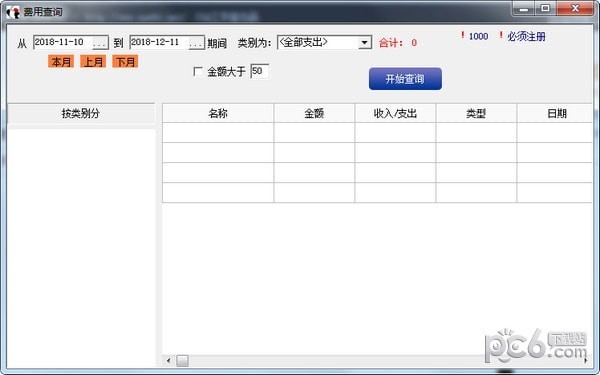
Task: Maximize the 费用查询 window
Action: coord(545,8)
